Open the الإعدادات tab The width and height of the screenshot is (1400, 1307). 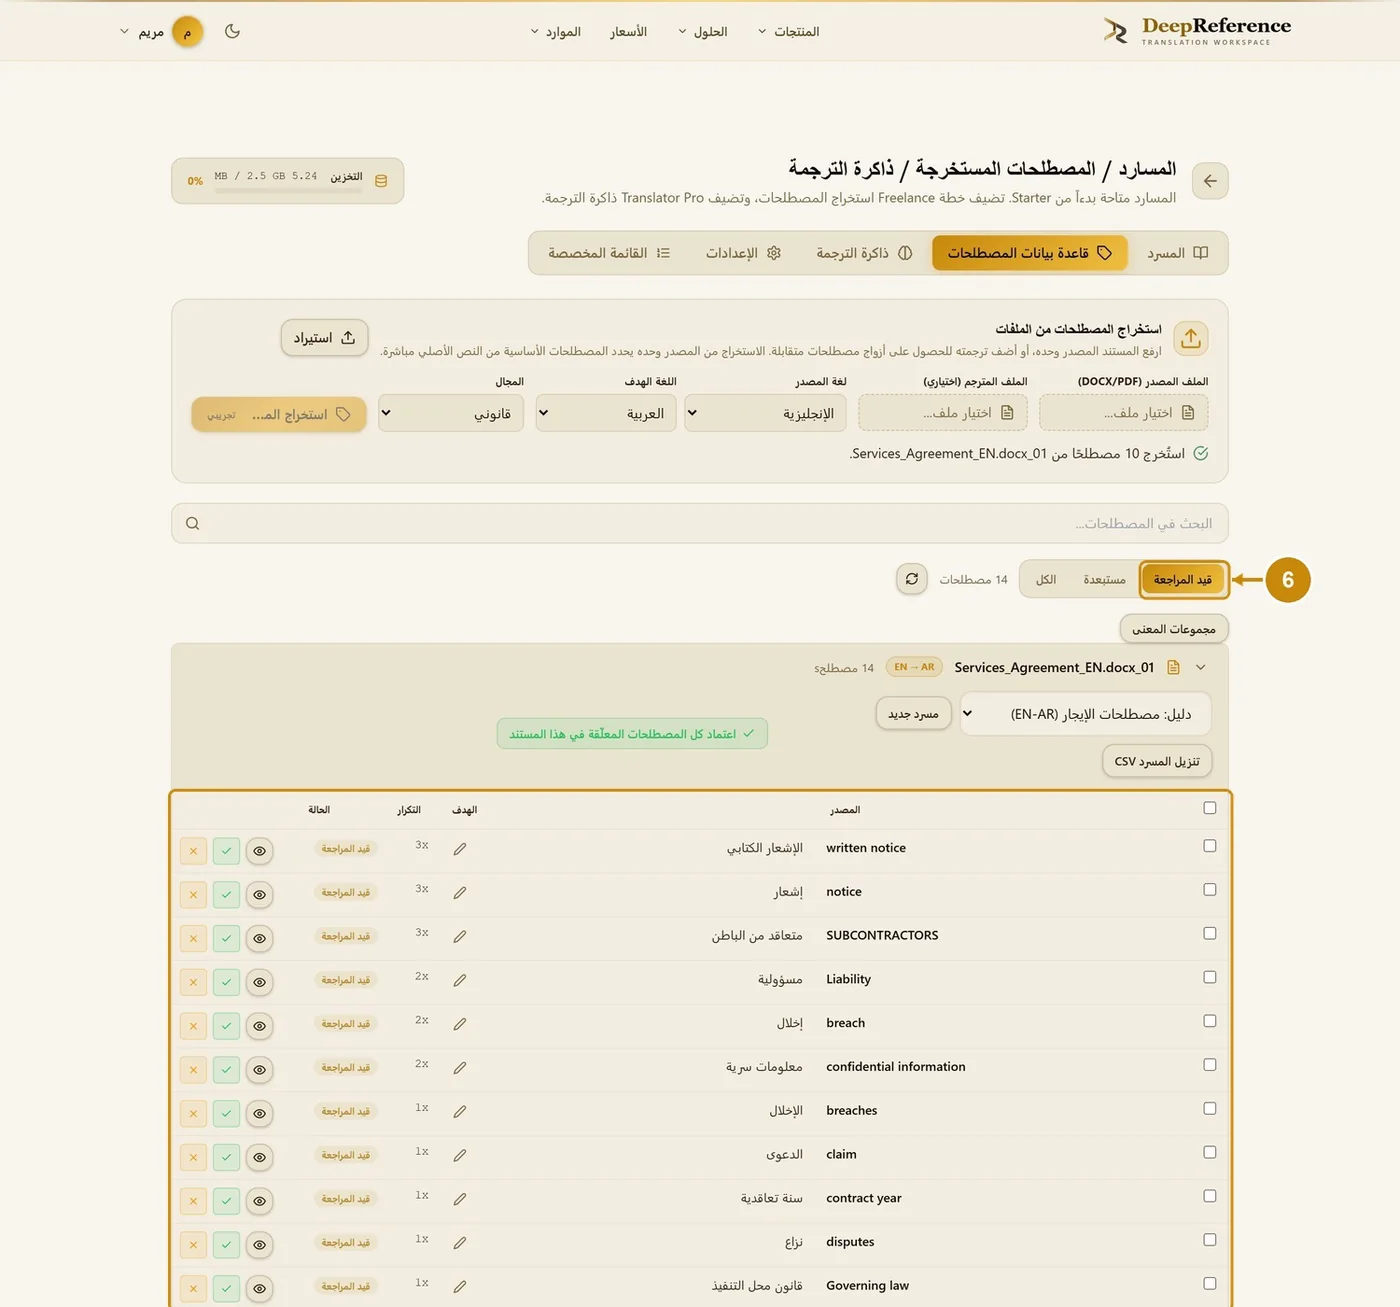743,253
